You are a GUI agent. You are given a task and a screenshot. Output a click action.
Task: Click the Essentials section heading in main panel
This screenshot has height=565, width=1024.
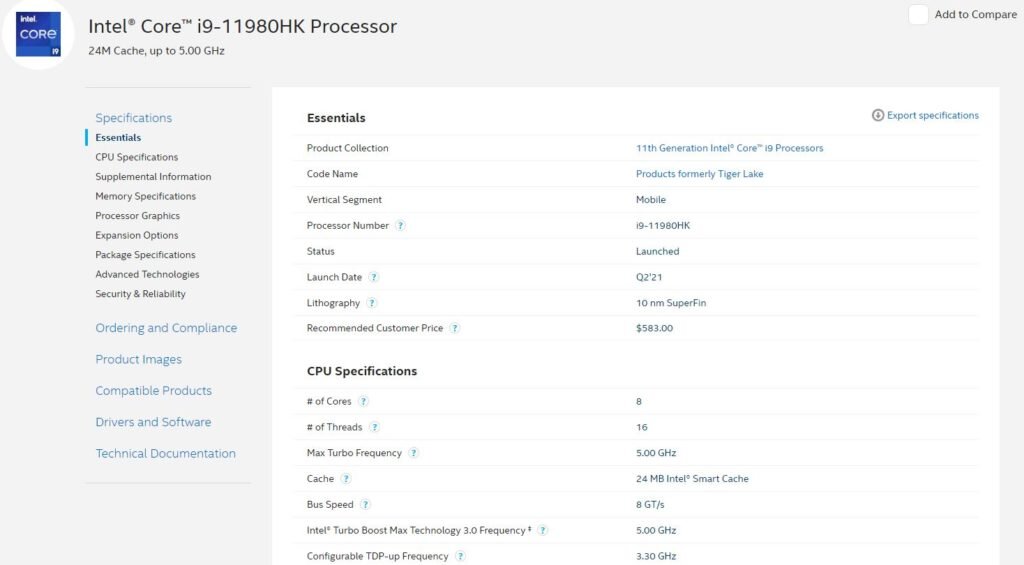click(336, 118)
